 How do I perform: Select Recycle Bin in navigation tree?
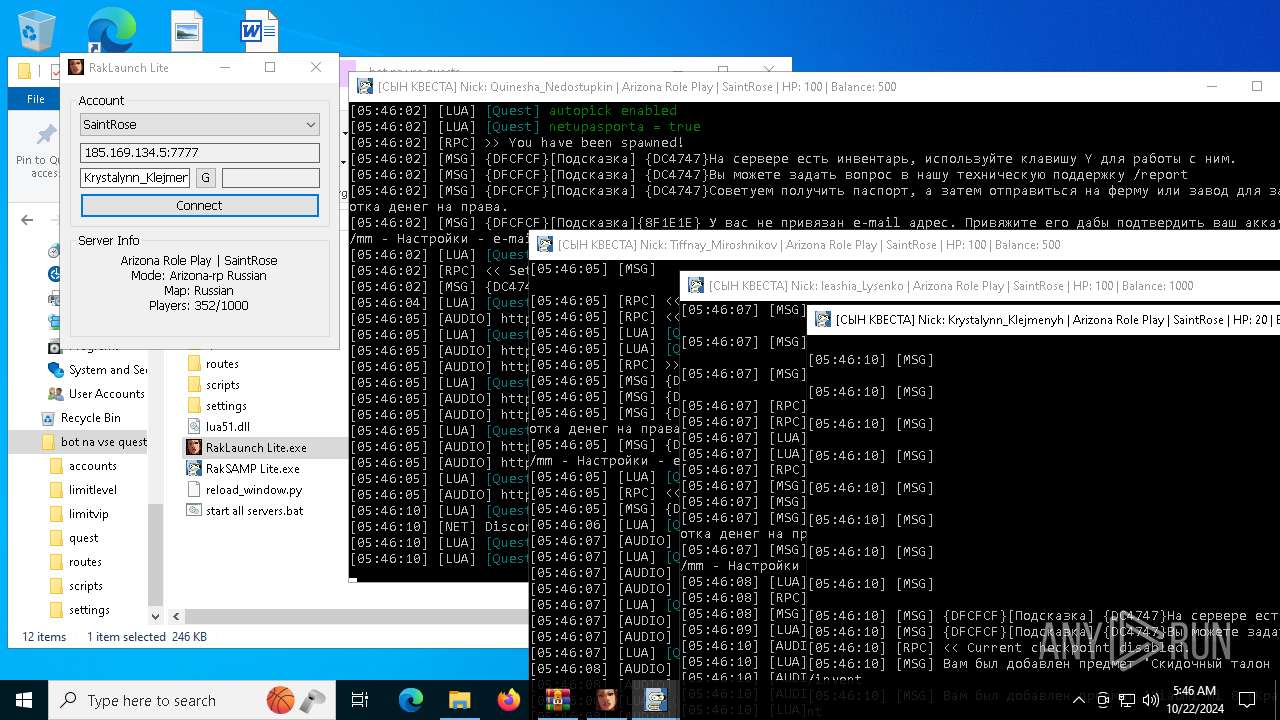(90, 418)
